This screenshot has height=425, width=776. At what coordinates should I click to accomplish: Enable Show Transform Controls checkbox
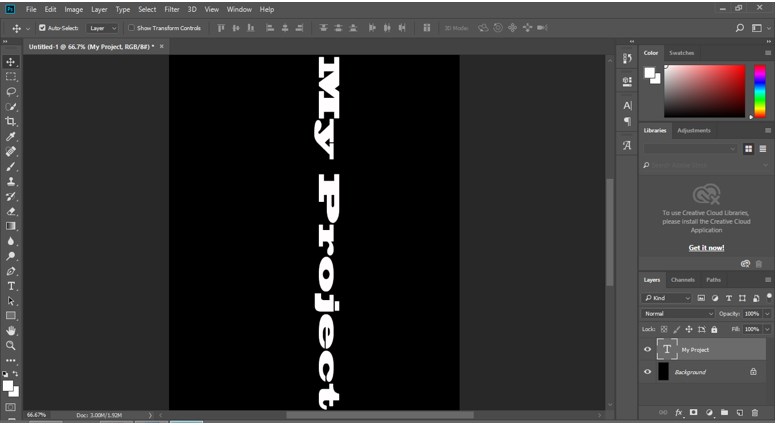click(x=131, y=28)
